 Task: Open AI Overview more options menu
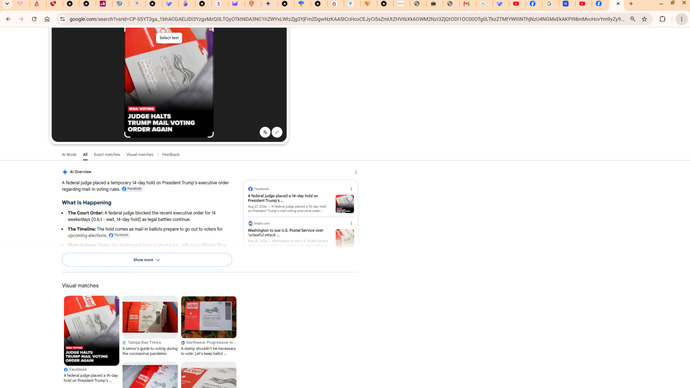pyautogui.click(x=356, y=172)
